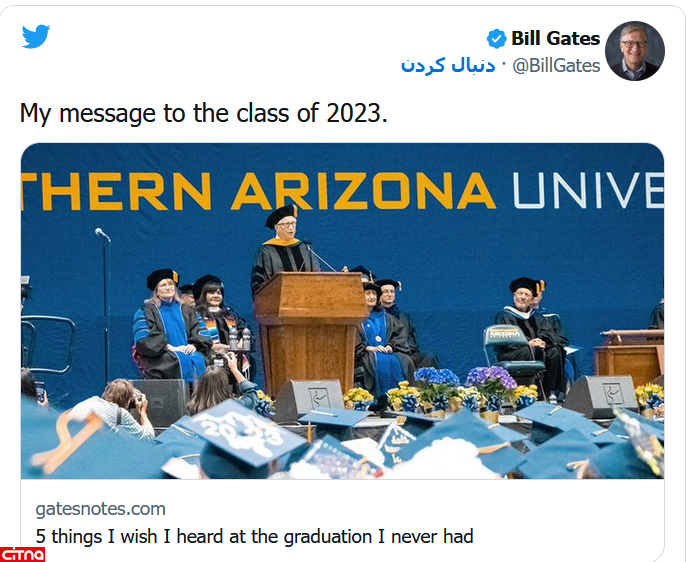Click the Twitter bird logo
689x562 pixels.
[36, 37]
